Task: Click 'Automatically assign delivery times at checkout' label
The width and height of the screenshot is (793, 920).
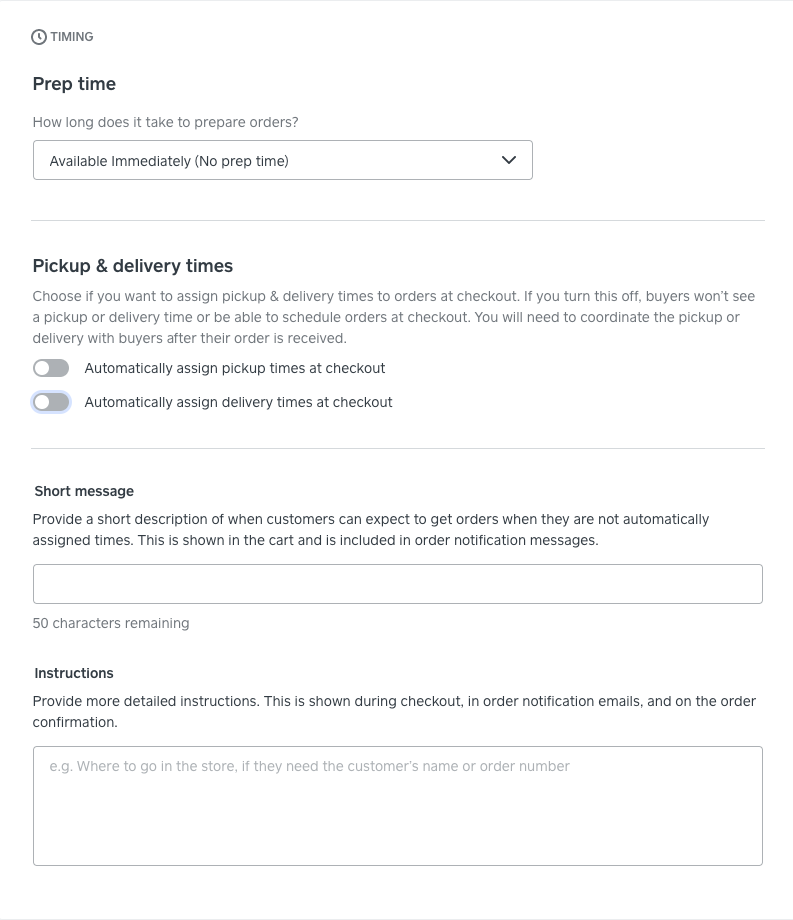Action: (x=238, y=402)
